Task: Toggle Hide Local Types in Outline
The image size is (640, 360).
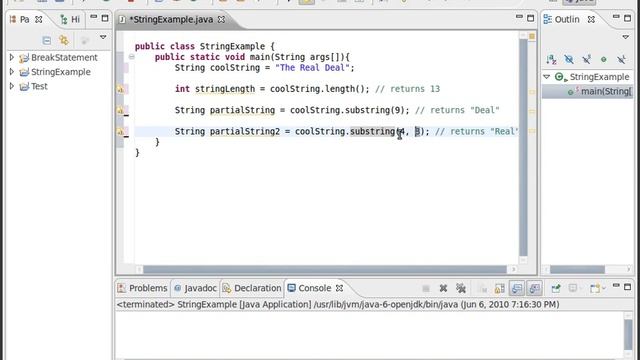Action: (621, 60)
